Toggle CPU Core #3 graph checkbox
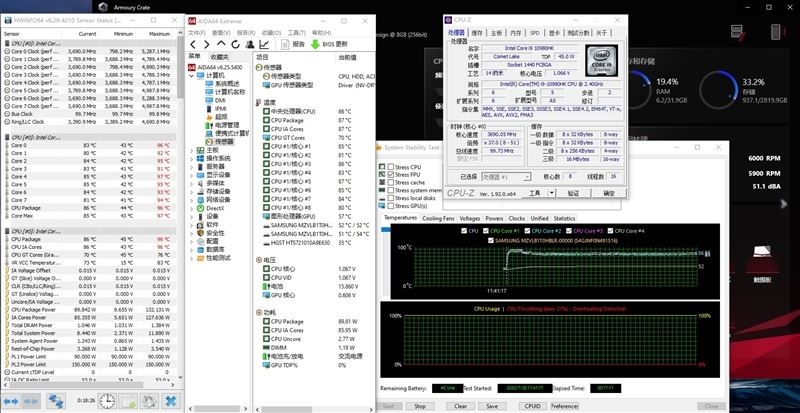800x413 pixels. [568, 231]
